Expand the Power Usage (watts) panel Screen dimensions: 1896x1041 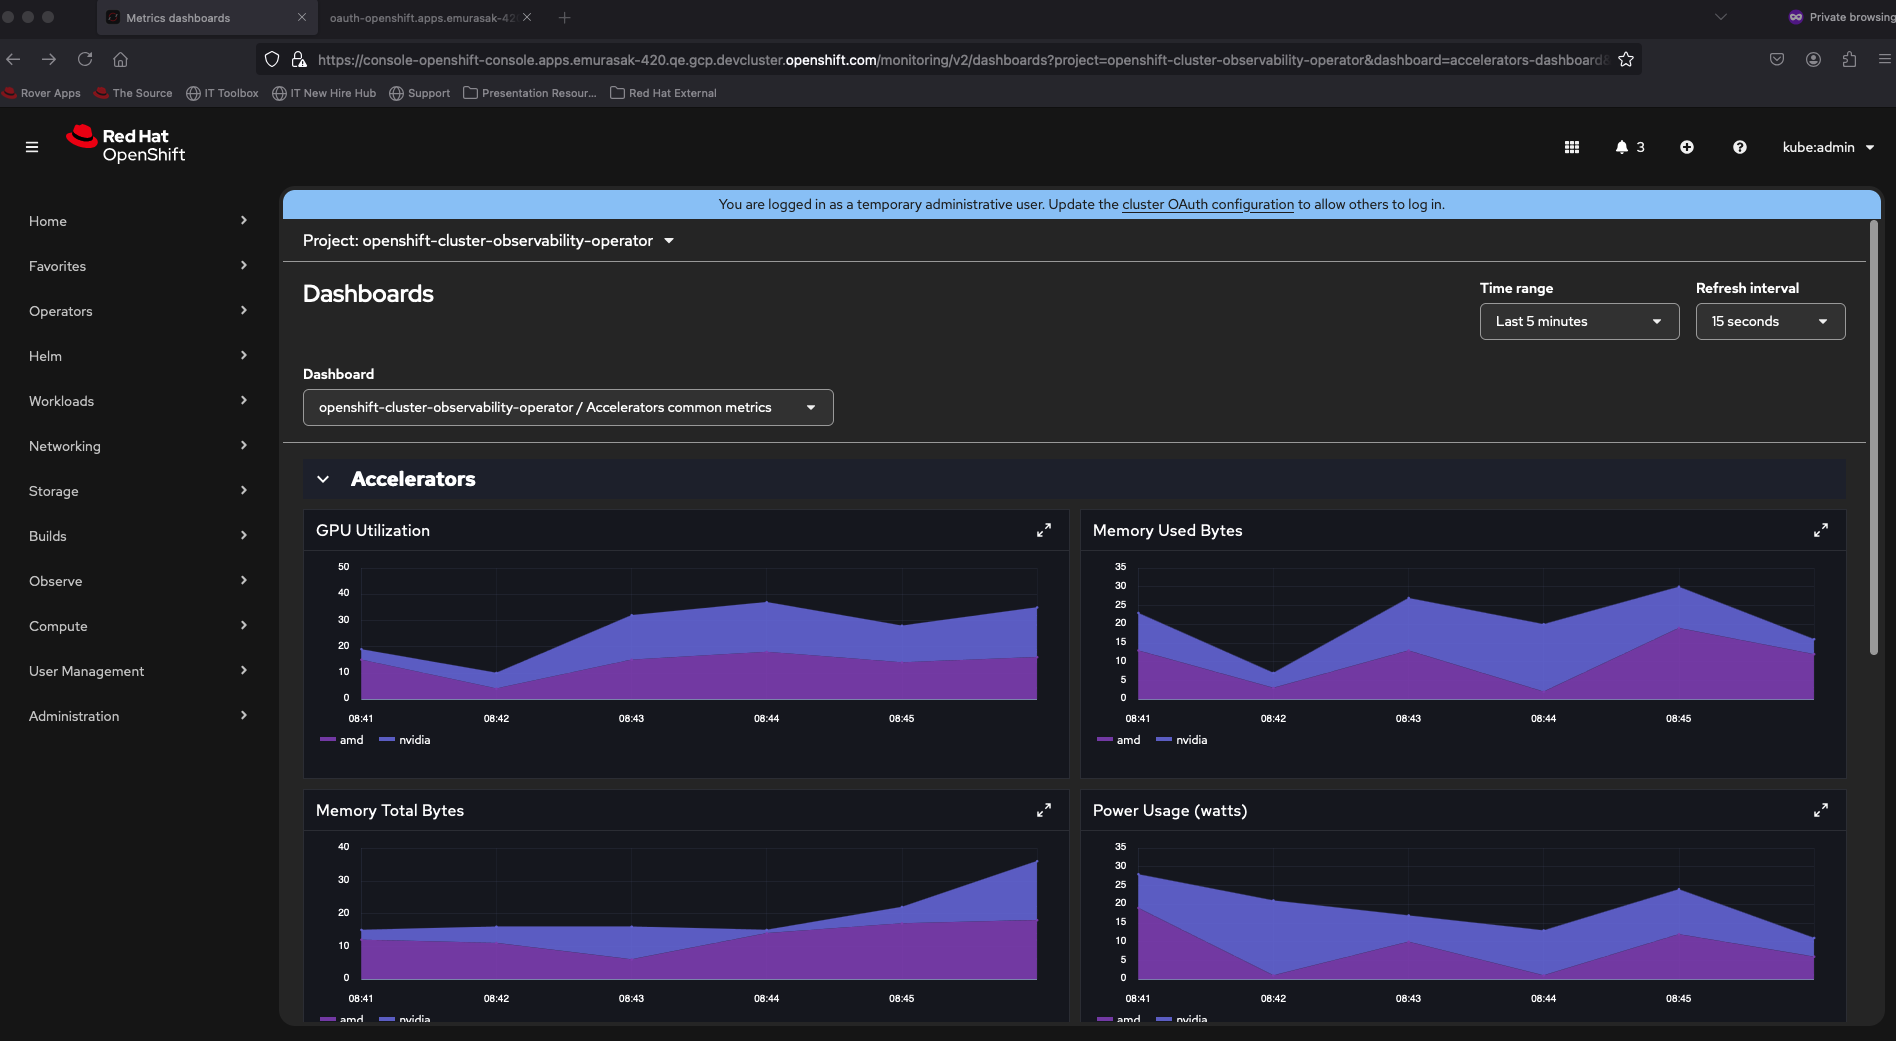[x=1820, y=810]
